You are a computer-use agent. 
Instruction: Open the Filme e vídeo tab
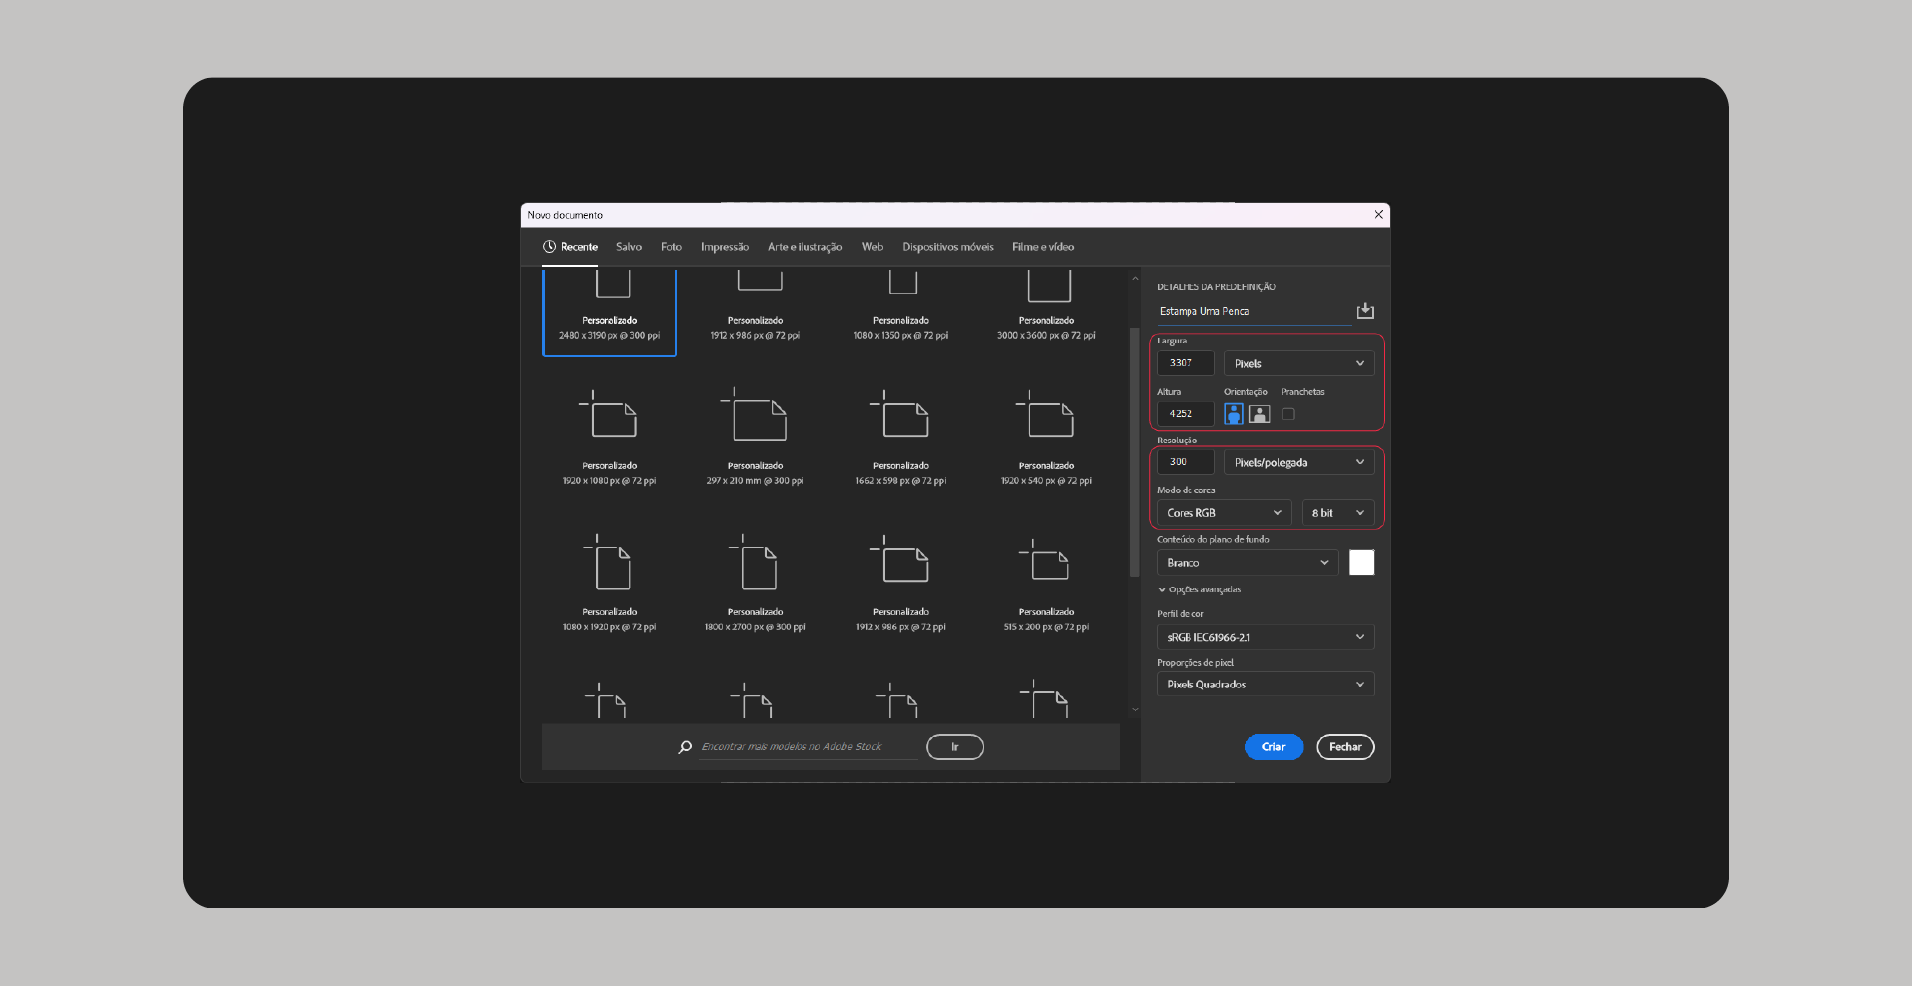point(1043,247)
